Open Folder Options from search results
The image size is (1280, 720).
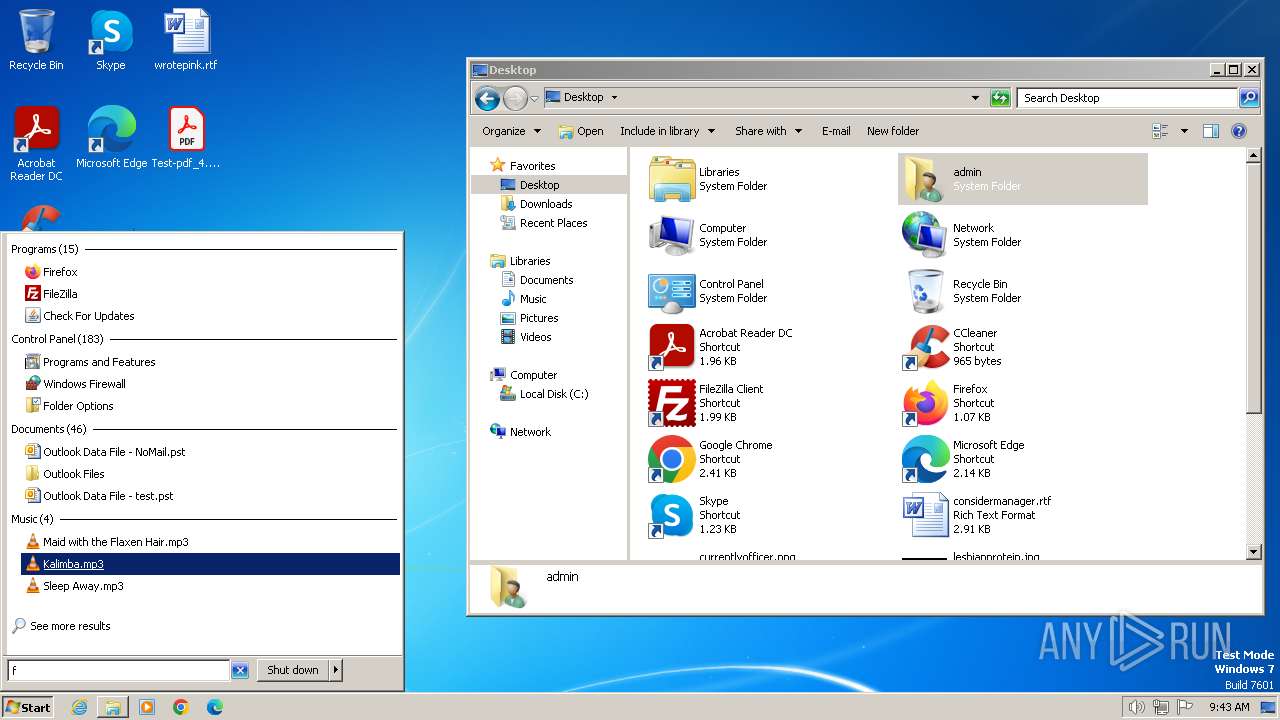tap(210, 406)
